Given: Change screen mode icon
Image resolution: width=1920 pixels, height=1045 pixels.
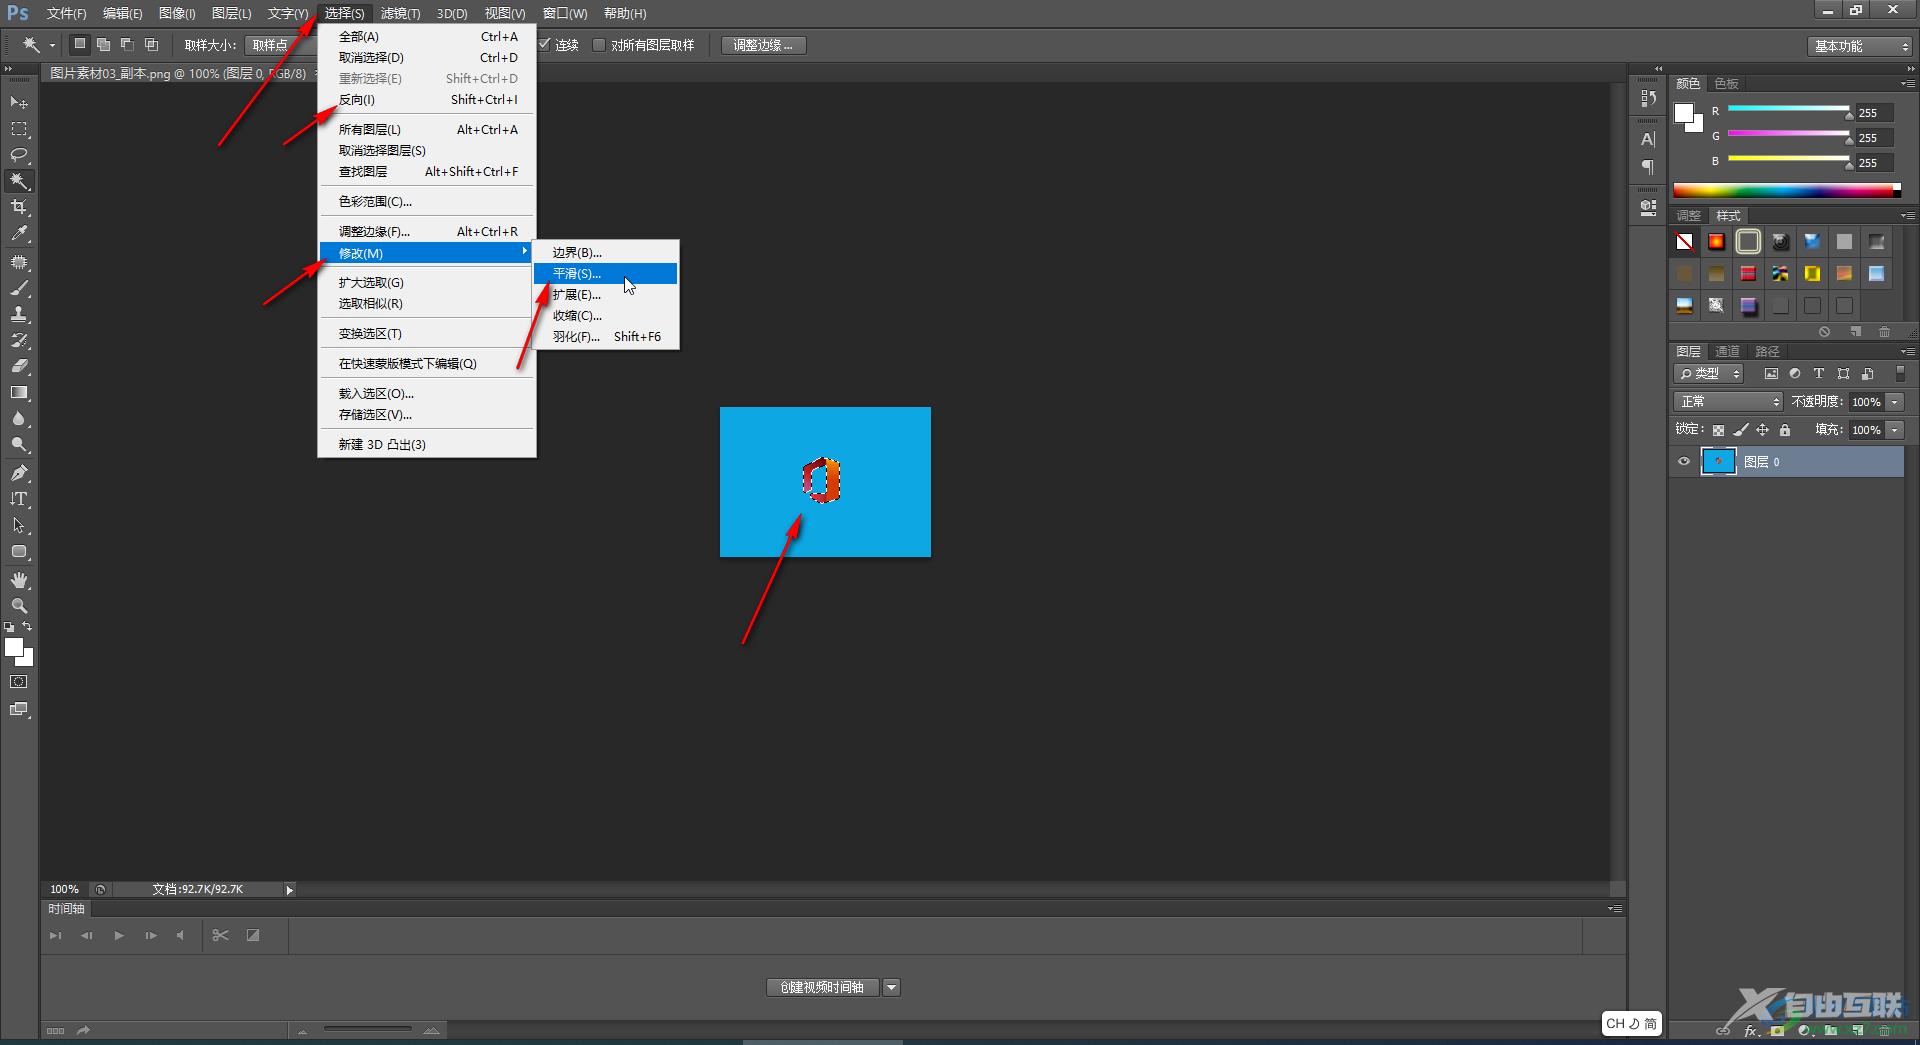Looking at the screenshot, I should point(19,709).
